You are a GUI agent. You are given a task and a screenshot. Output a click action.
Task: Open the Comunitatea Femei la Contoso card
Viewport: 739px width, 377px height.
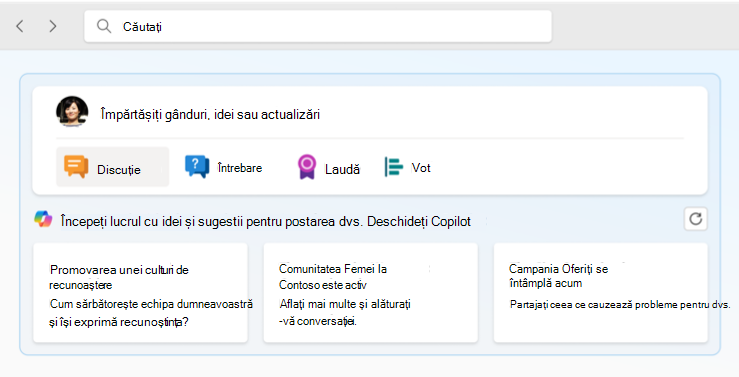(x=370, y=293)
